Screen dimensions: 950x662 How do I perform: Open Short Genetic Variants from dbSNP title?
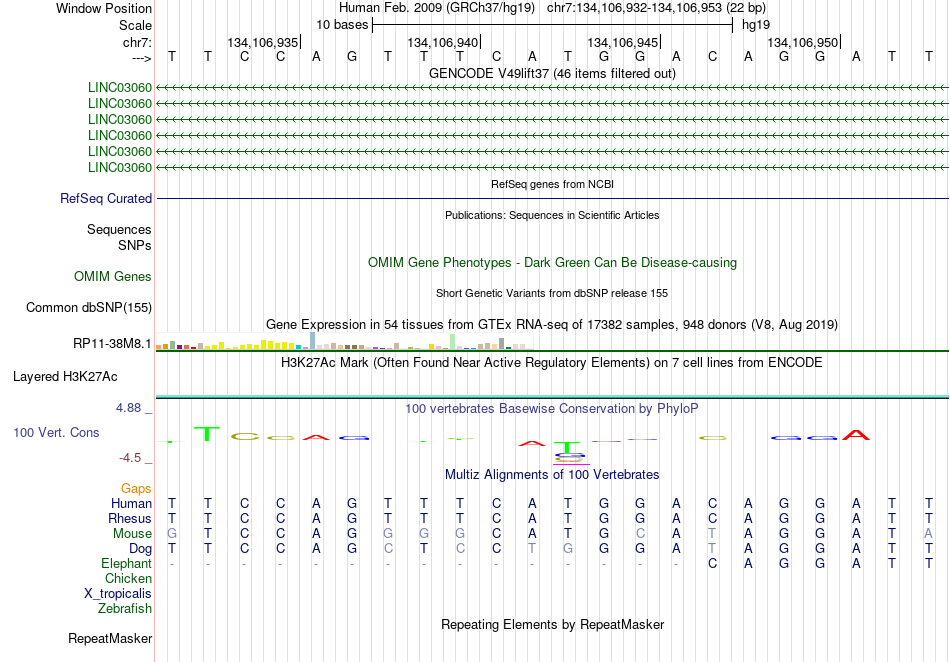click(552, 293)
